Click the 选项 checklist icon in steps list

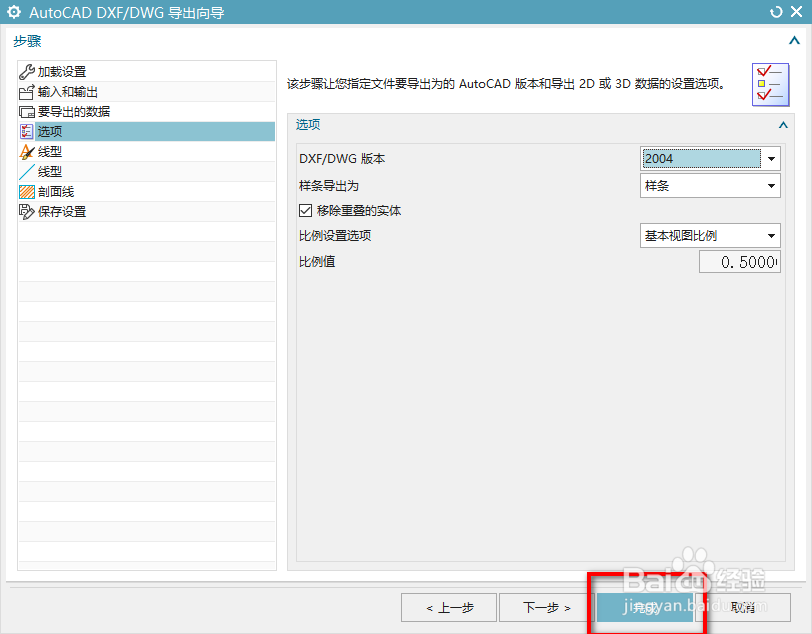(26, 132)
